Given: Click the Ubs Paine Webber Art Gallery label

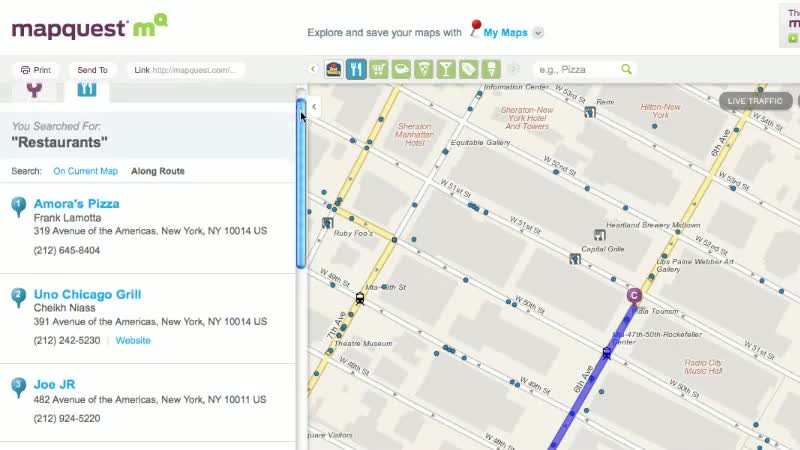Looking at the screenshot, I should click(x=695, y=265).
